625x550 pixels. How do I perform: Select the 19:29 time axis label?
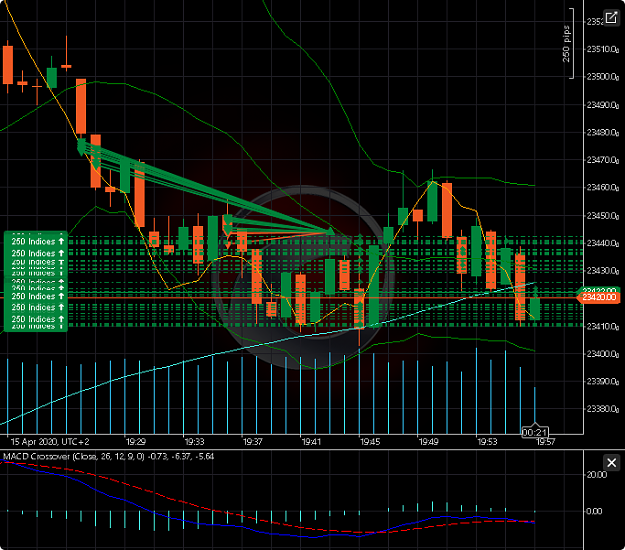(x=136, y=442)
